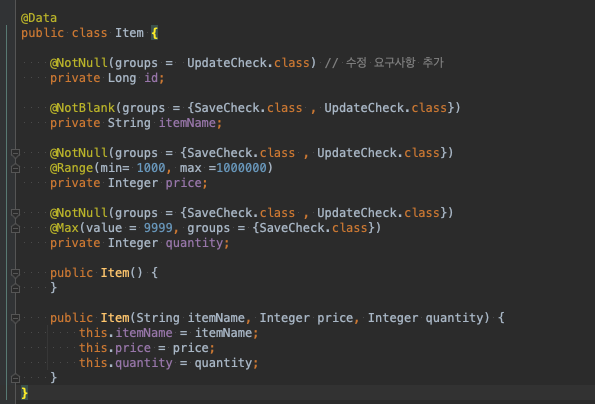Click the max value 1000000 in @Range
This screenshot has width=595, height=404.
pyautogui.click(x=242, y=168)
